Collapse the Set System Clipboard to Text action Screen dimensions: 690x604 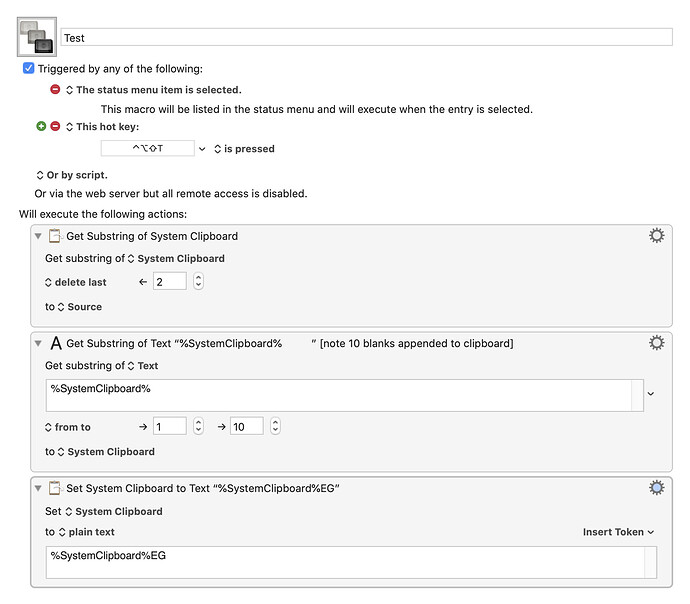coord(39,489)
